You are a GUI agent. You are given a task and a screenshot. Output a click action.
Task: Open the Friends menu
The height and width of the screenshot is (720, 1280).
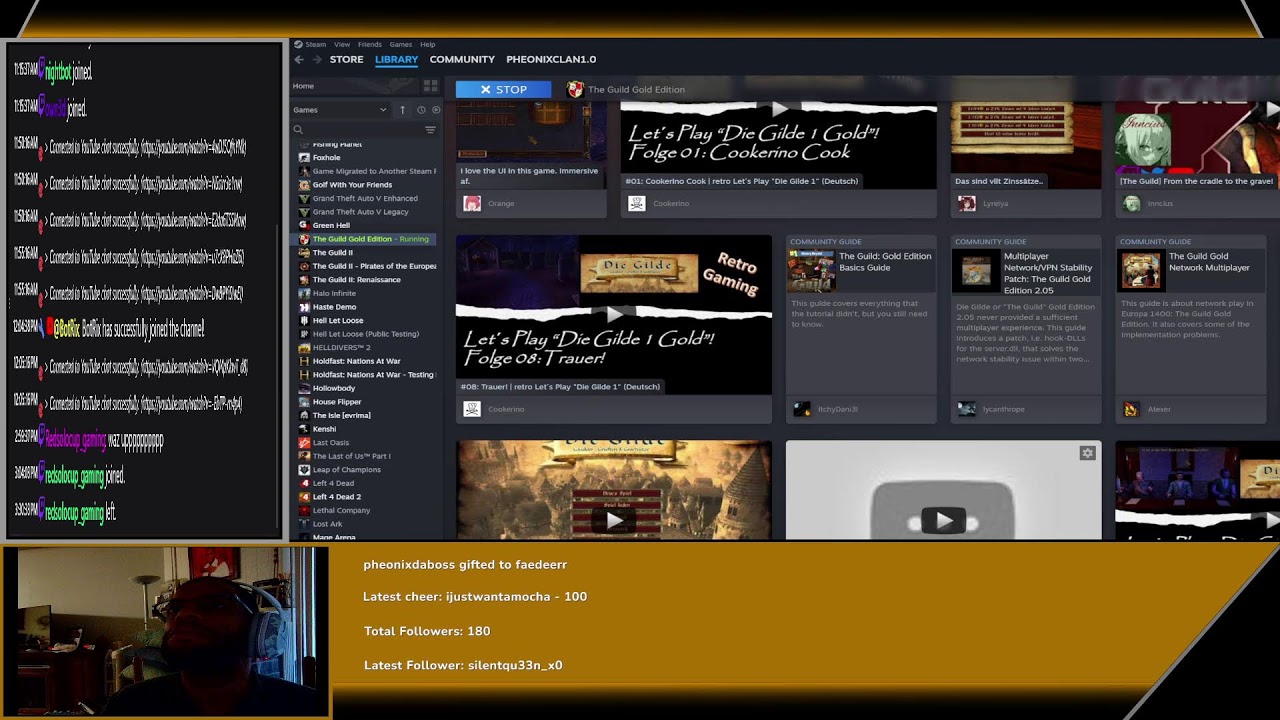click(x=370, y=45)
